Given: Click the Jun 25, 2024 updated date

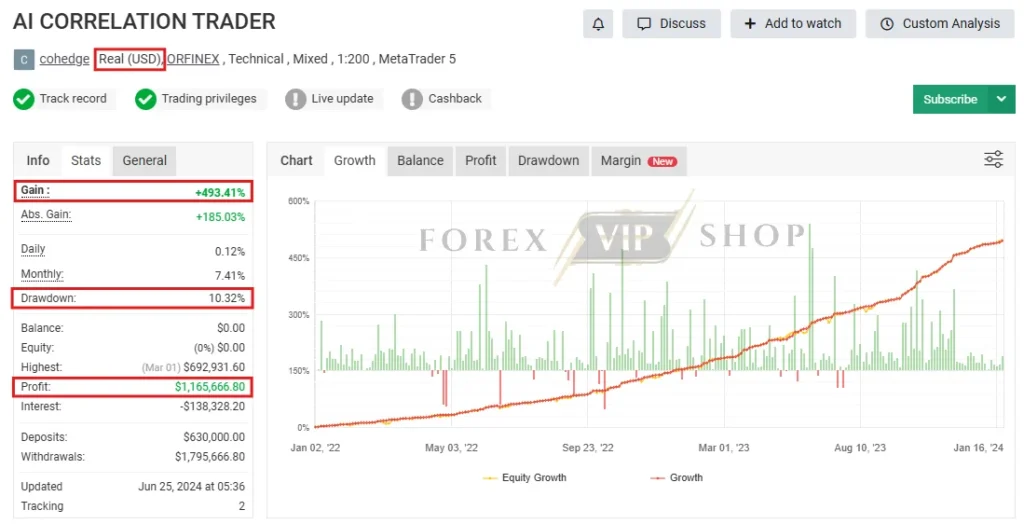Looking at the screenshot, I should coord(191,487).
